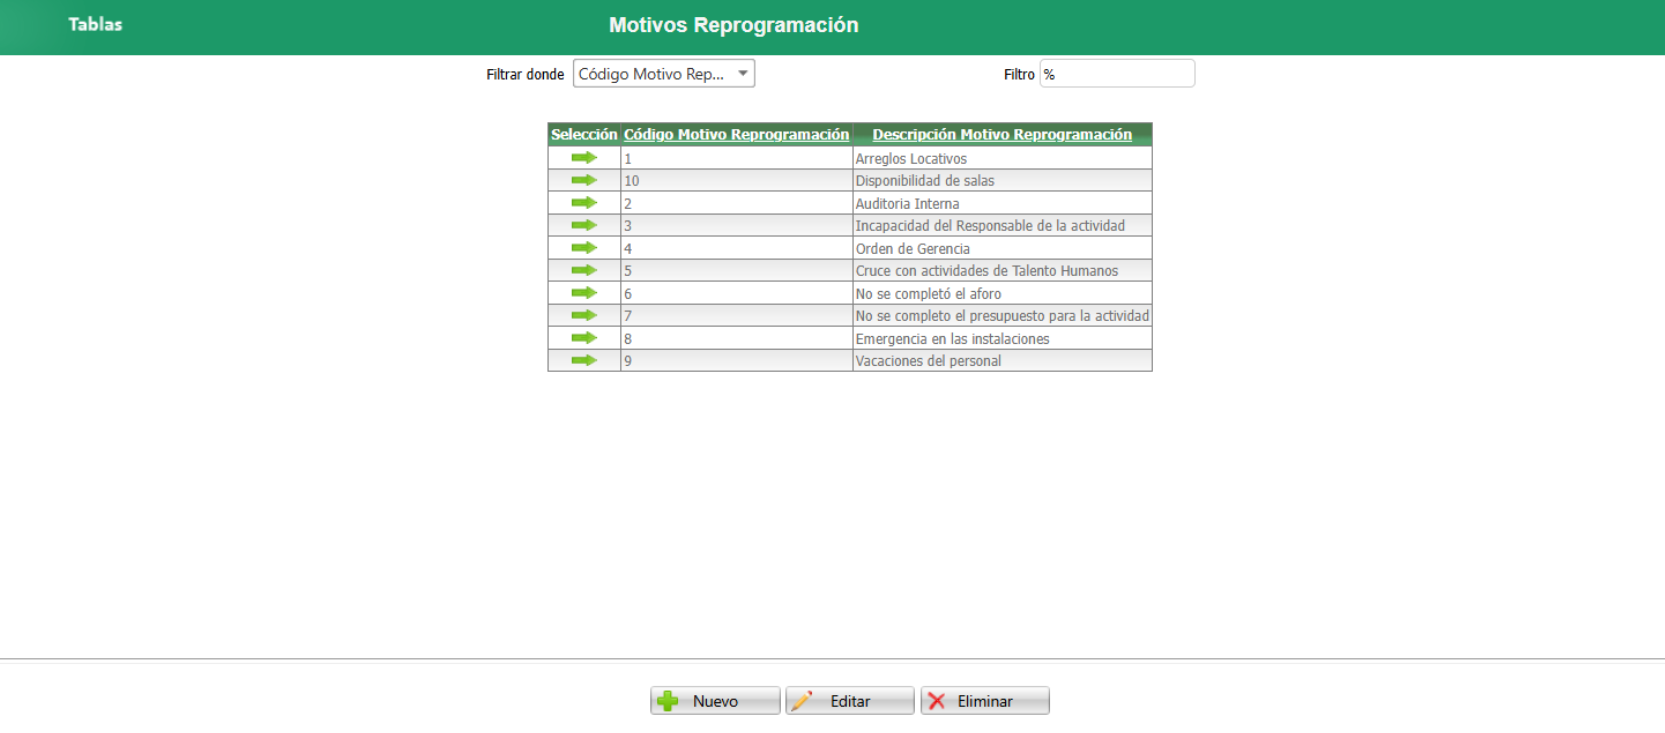Click the Selección column header
The image size is (1665, 733).
(584, 134)
